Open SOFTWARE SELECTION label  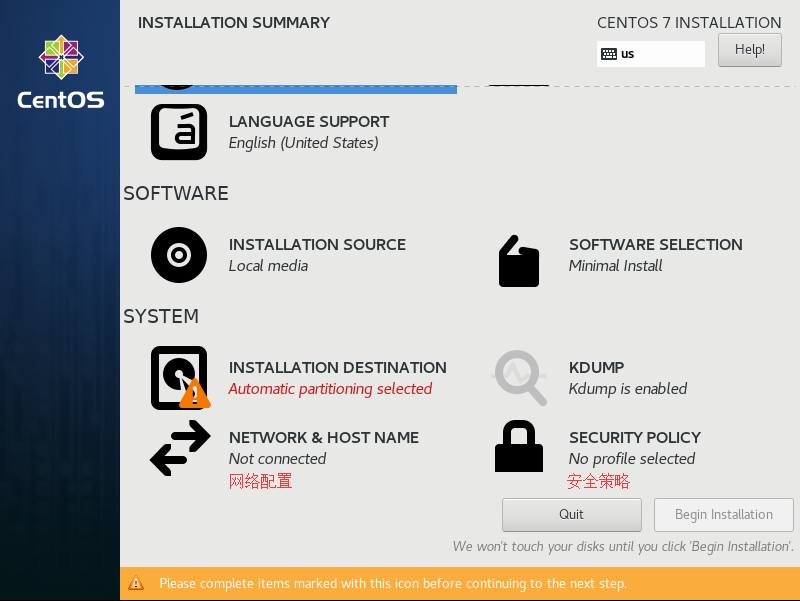[x=656, y=245]
